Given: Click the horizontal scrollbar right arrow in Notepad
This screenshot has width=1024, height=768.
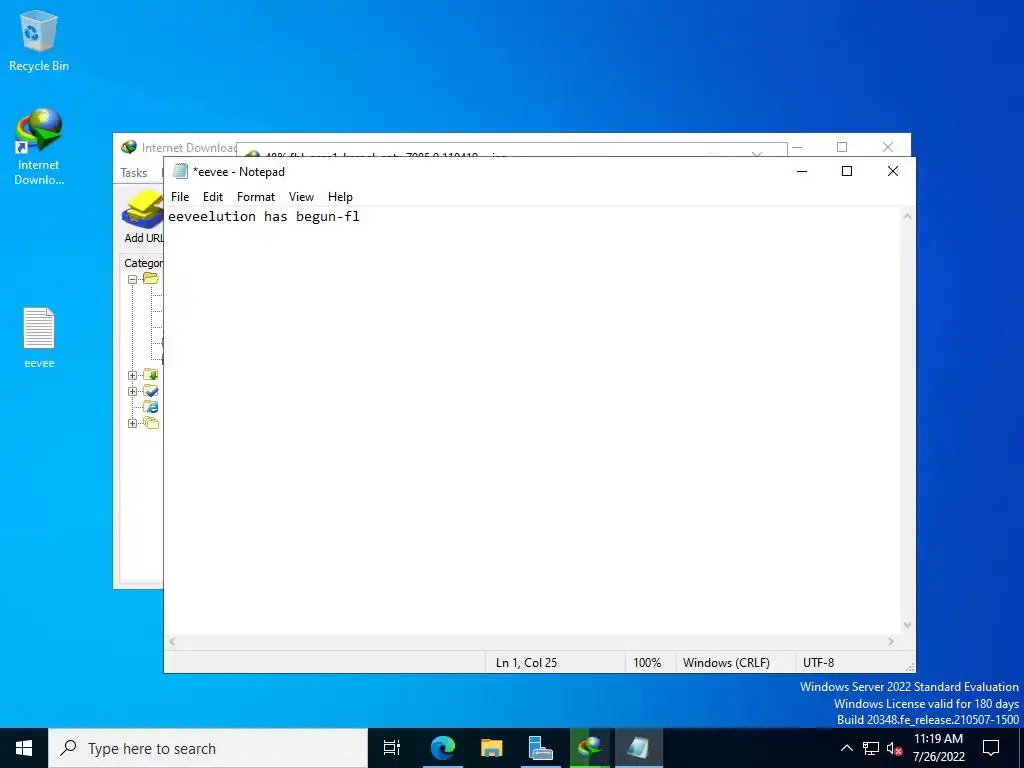Looking at the screenshot, I should pyautogui.click(x=891, y=641).
